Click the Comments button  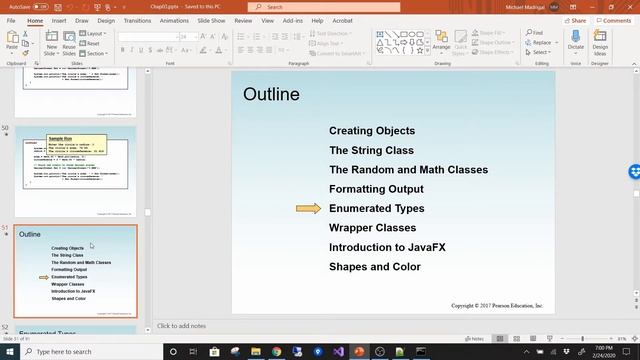(613, 20)
